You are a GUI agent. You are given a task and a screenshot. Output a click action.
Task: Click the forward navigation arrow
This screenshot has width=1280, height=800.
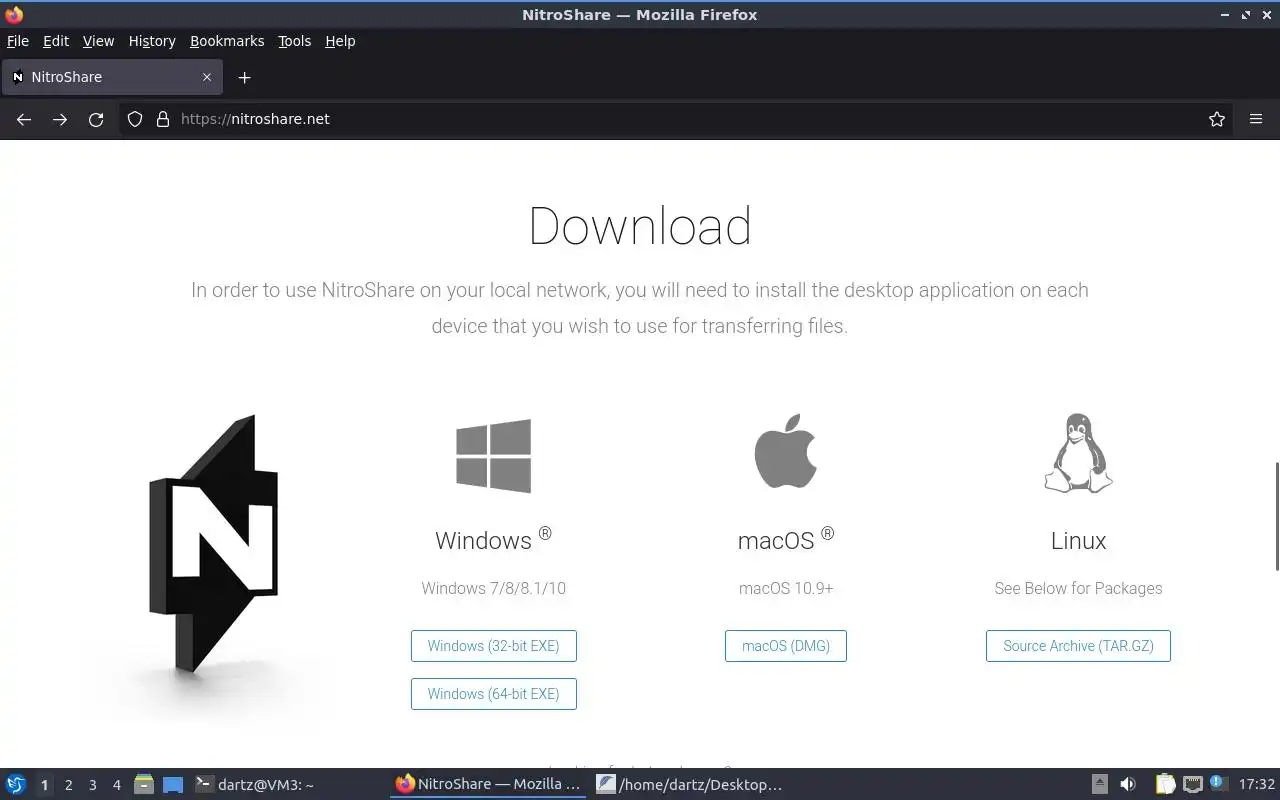pyautogui.click(x=60, y=119)
